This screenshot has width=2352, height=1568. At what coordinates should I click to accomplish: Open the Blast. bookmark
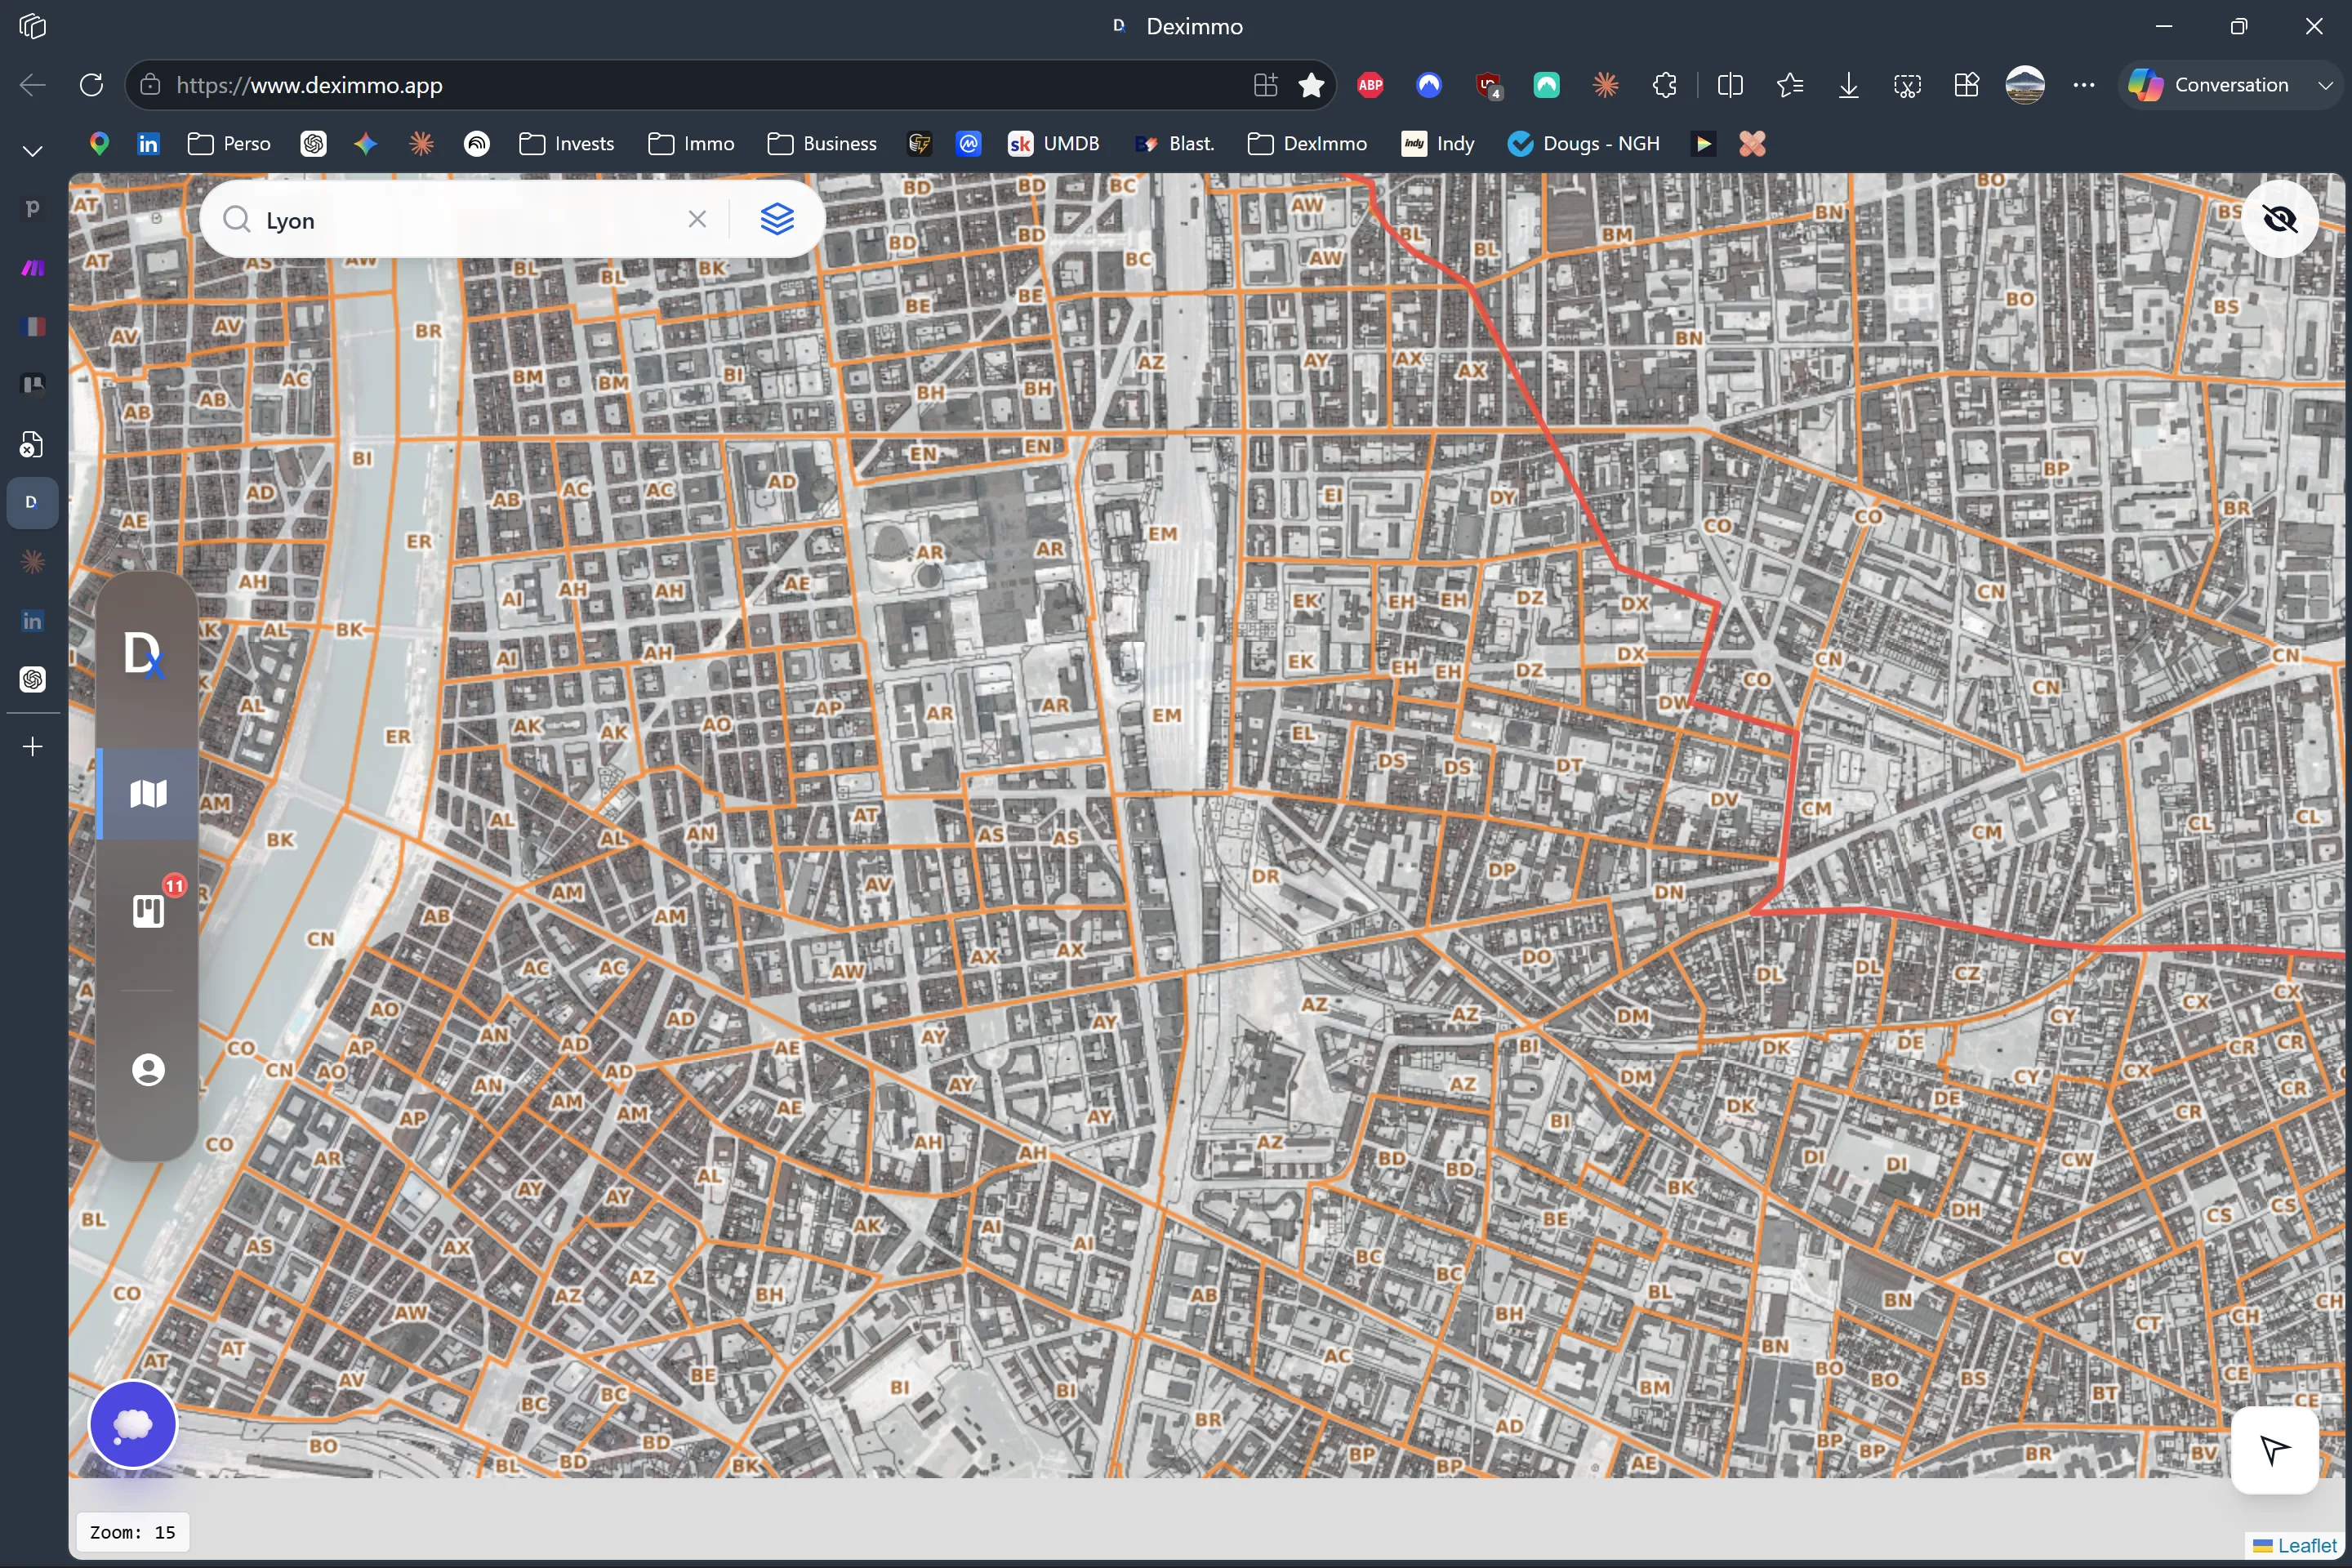(x=1175, y=143)
